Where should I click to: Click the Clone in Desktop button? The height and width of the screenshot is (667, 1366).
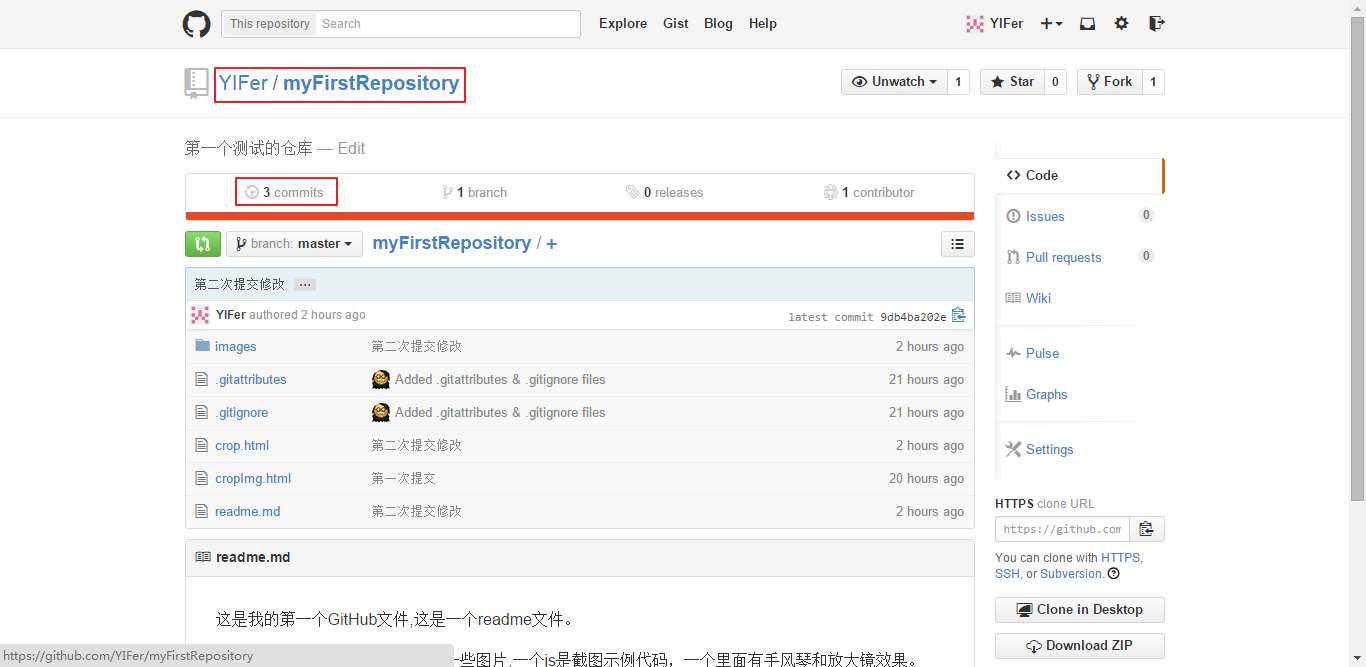click(x=1080, y=610)
